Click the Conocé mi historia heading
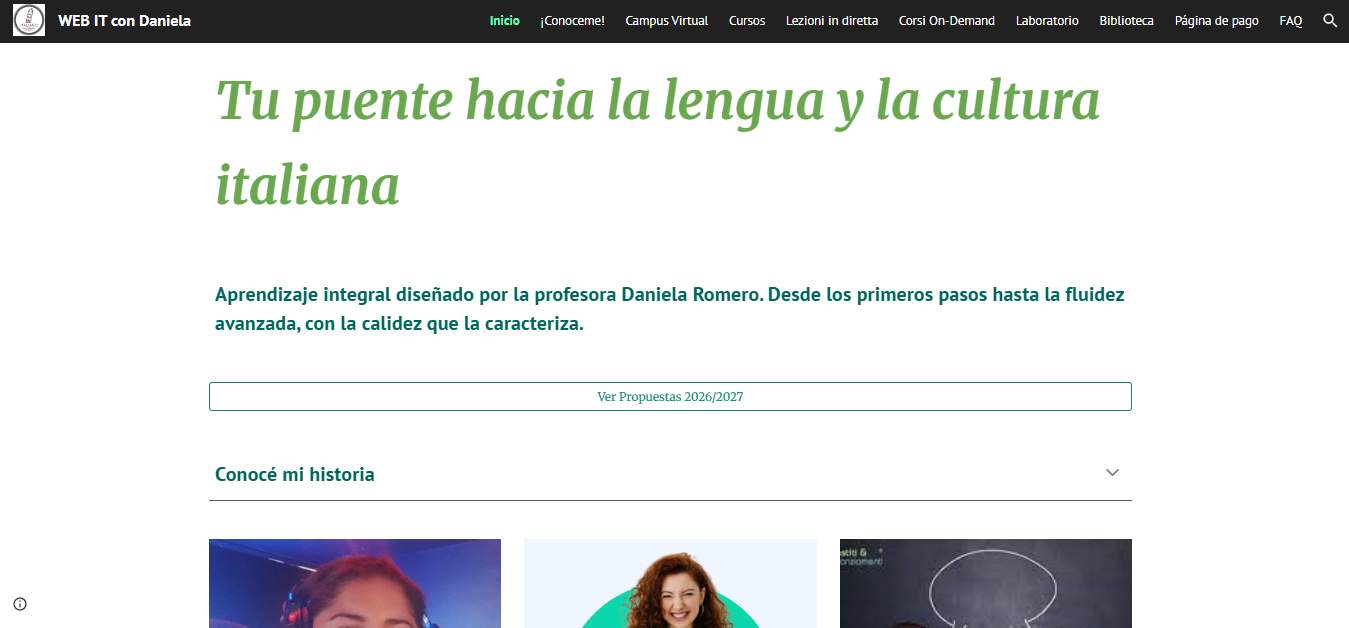This screenshot has width=1349, height=628. (295, 475)
